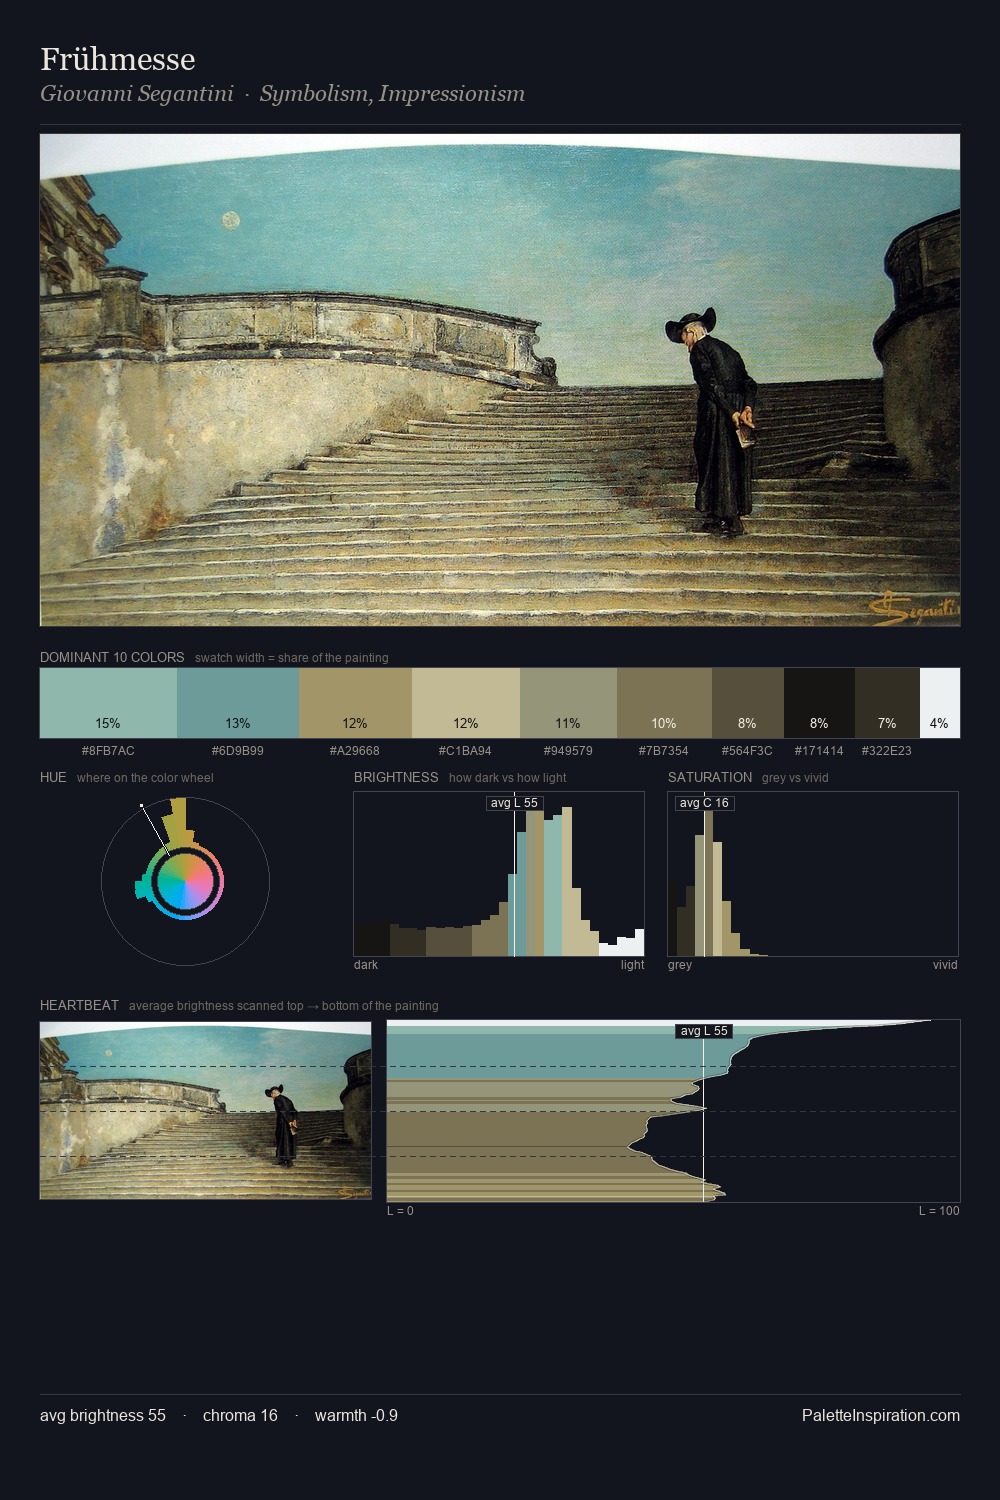This screenshot has height=1500, width=1000.
Task: Click the 'SATURATION' section heading
Action: [x=710, y=777]
